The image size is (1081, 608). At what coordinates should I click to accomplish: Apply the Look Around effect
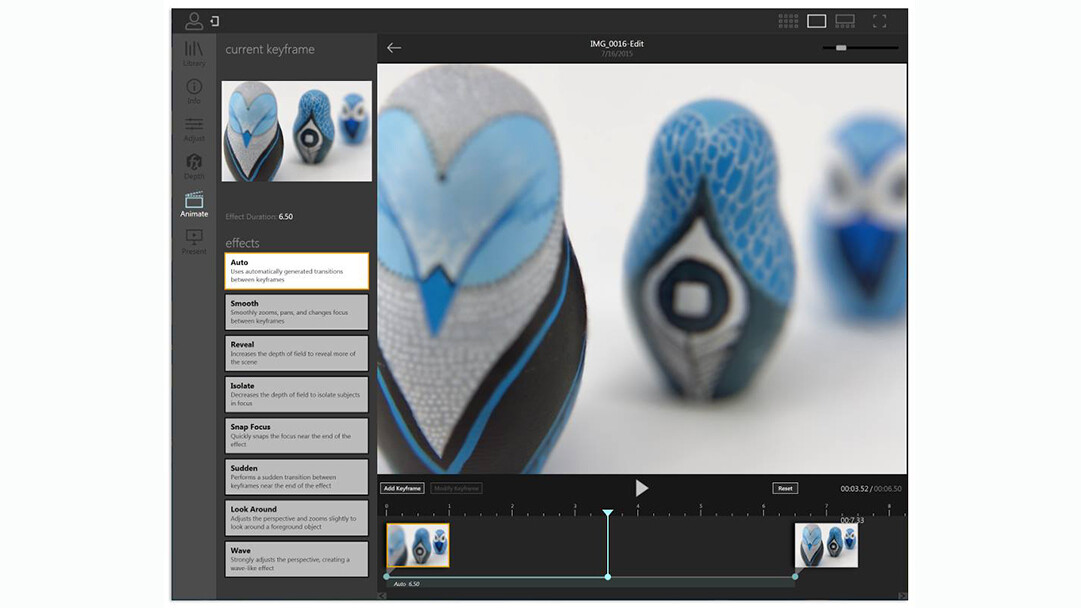click(x=296, y=518)
